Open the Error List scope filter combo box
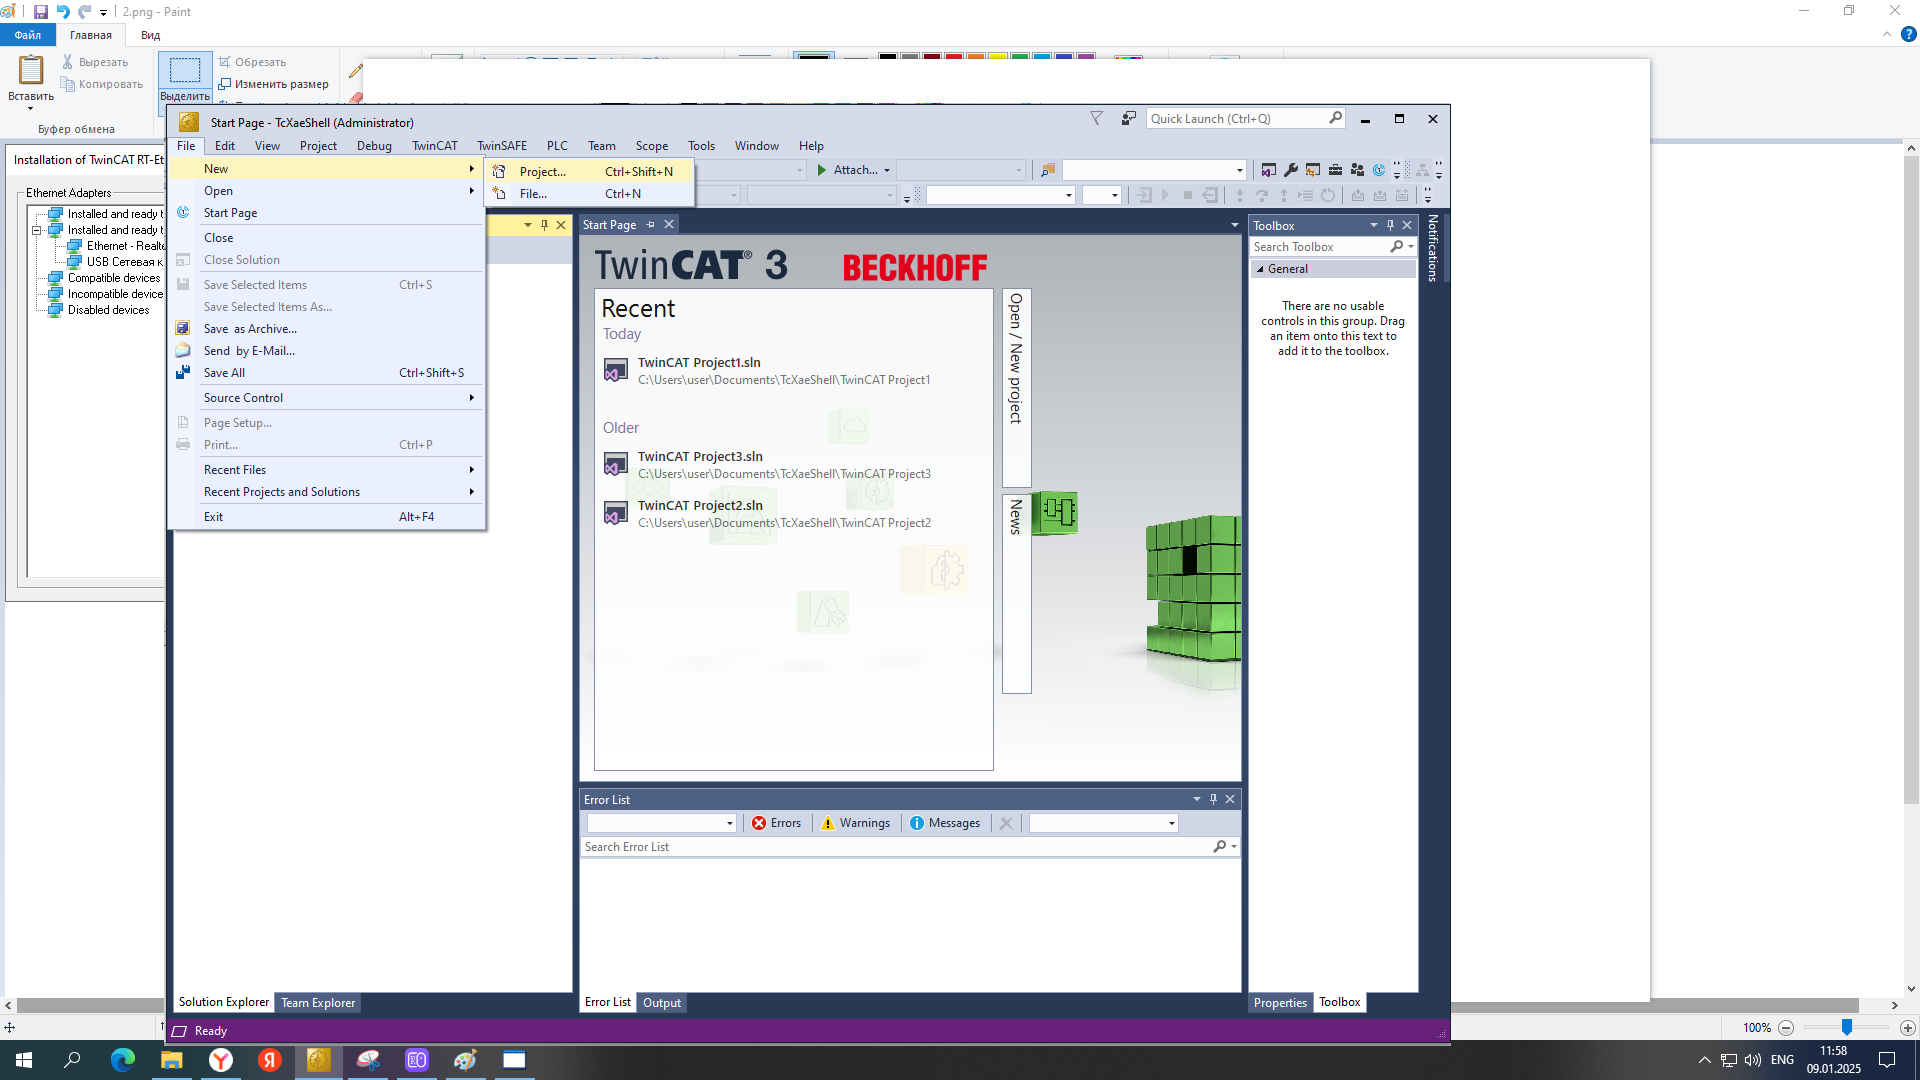 661,823
